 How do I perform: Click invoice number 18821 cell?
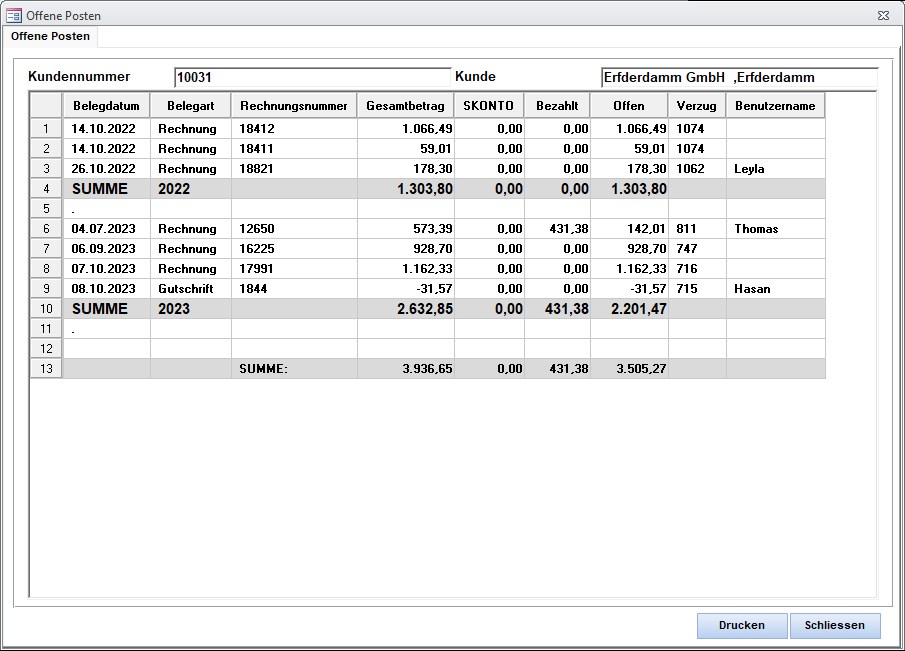[x=293, y=169]
